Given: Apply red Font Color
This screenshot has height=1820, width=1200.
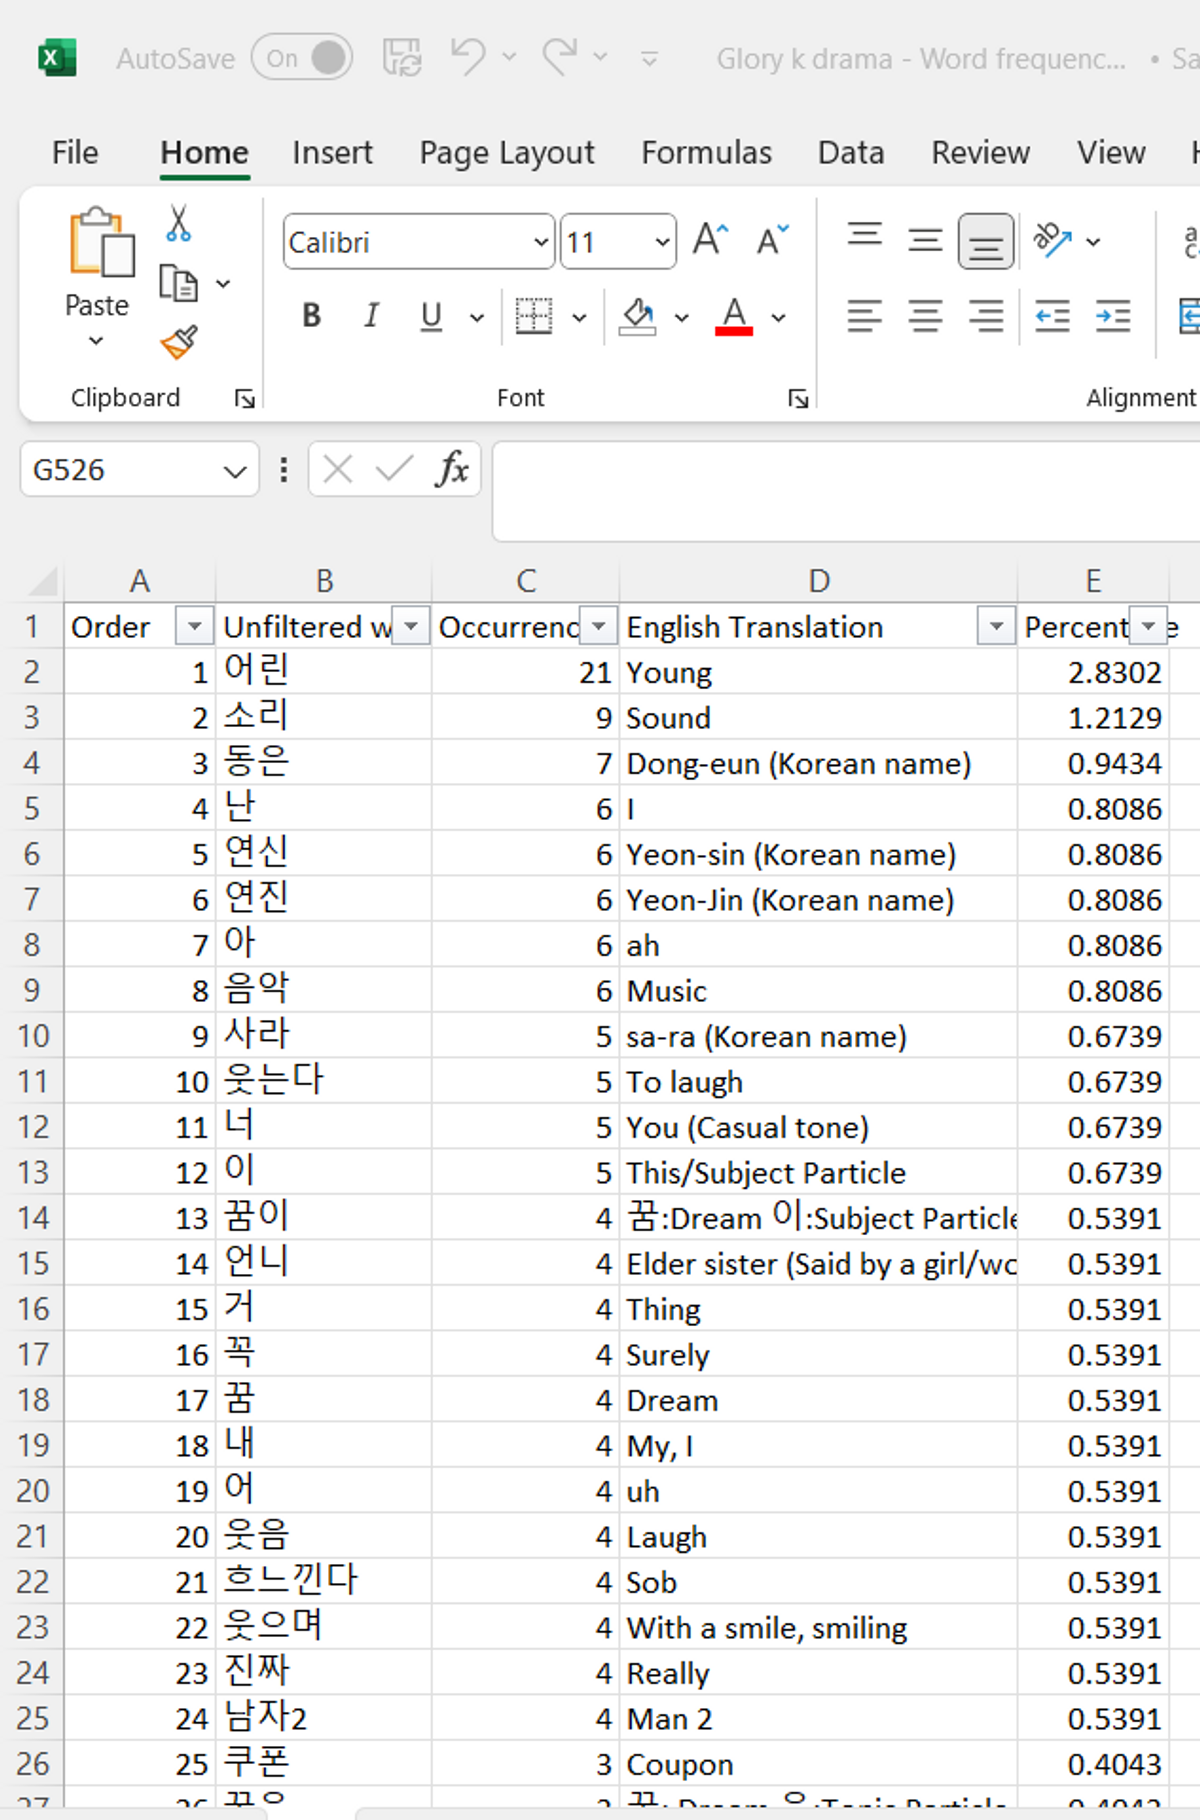Looking at the screenshot, I should [x=734, y=316].
